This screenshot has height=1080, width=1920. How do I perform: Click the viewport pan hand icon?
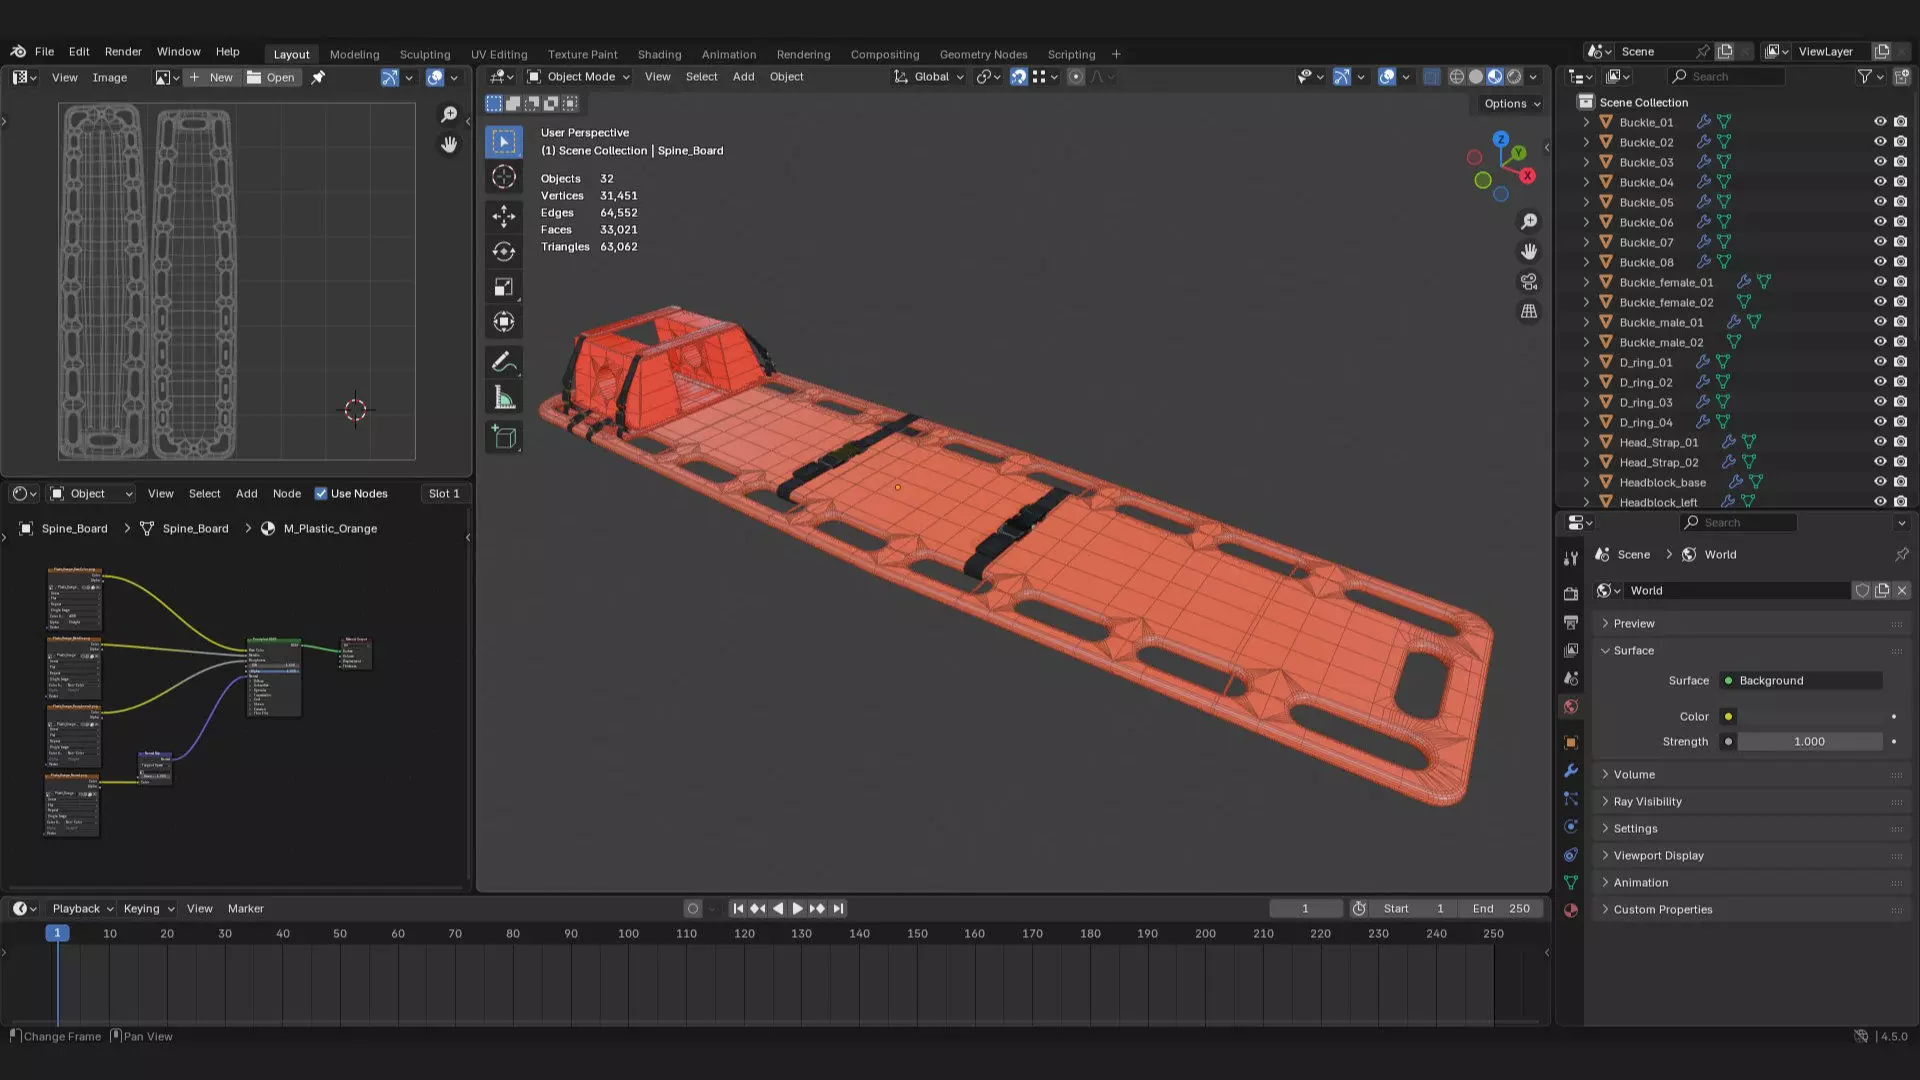click(x=1529, y=251)
